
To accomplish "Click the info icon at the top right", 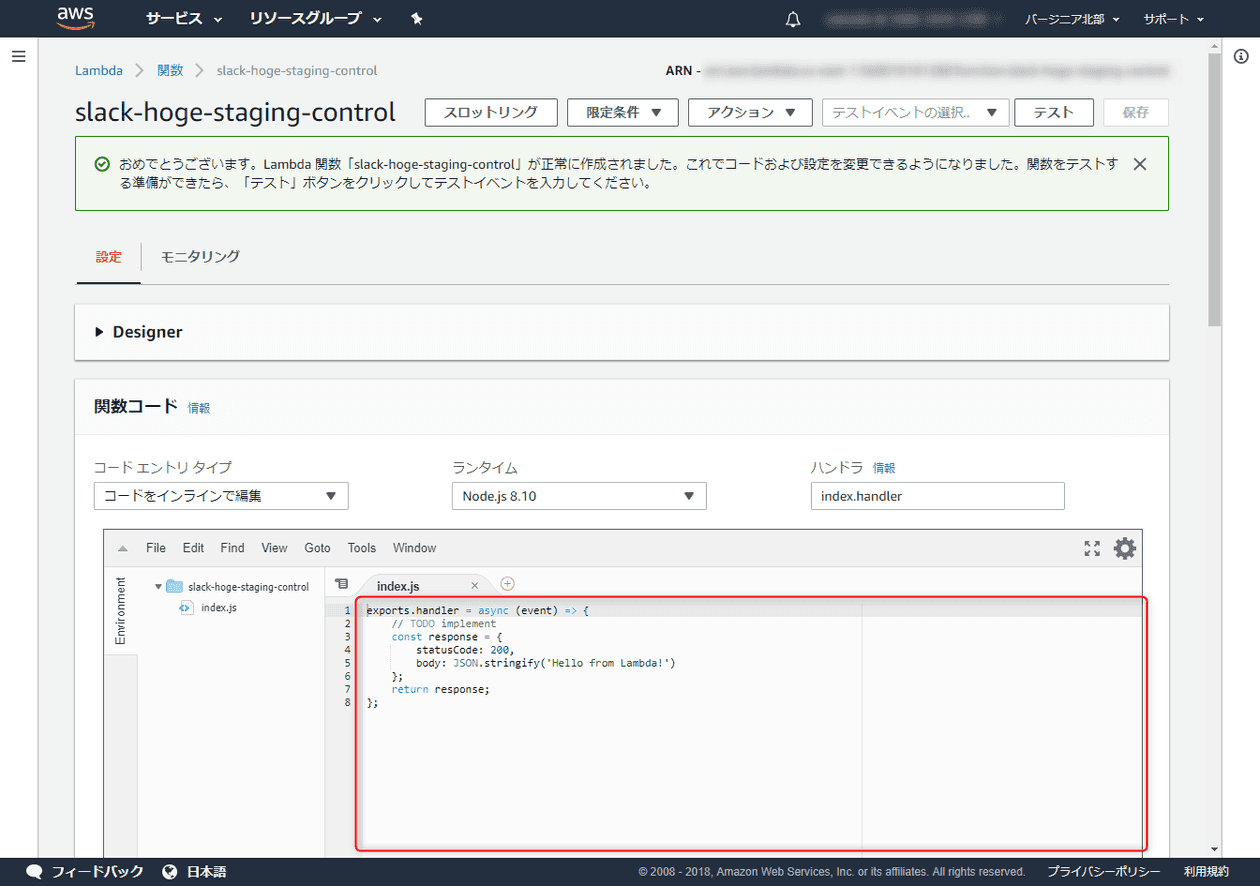I will pyautogui.click(x=1241, y=57).
